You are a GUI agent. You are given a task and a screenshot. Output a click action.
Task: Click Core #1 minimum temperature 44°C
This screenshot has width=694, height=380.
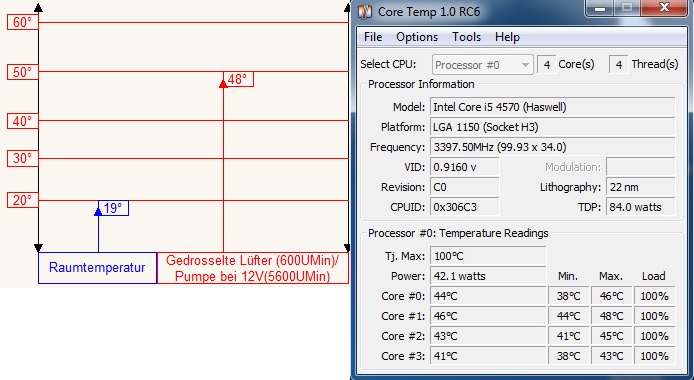click(x=568, y=316)
